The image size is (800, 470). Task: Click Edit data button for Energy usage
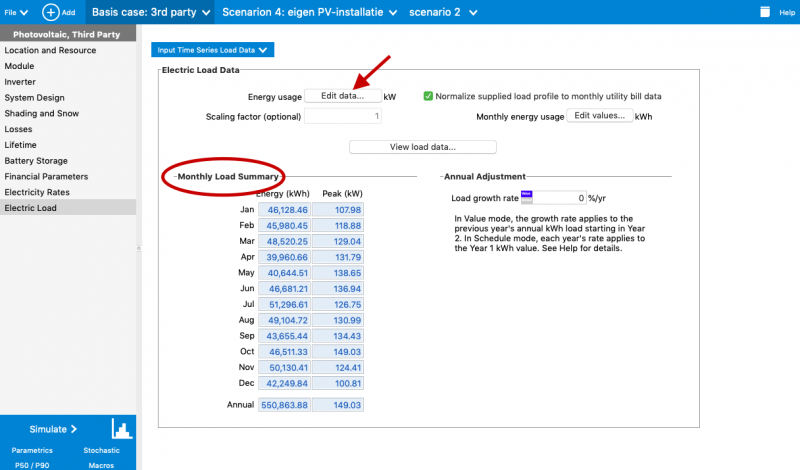[x=343, y=96]
